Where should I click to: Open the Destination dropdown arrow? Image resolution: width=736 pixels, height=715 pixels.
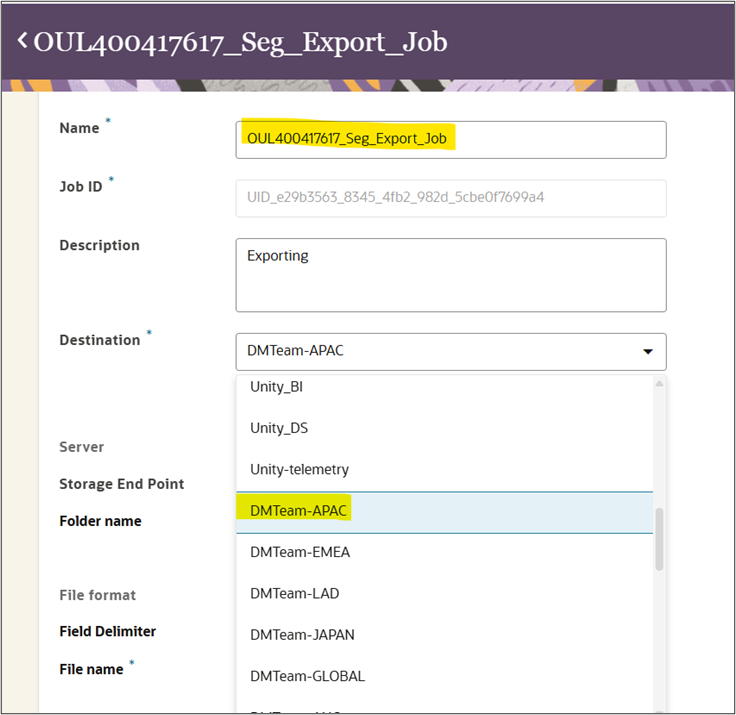[647, 352]
